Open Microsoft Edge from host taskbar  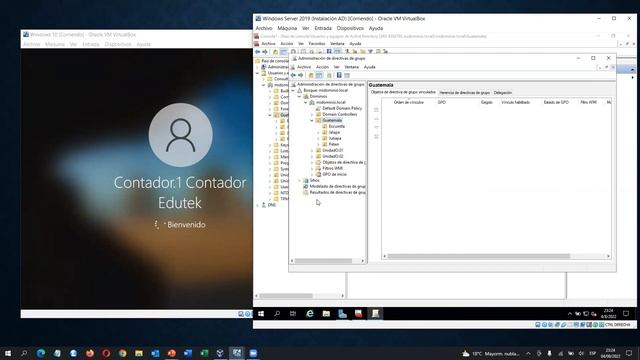pyautogui.click(x=41, y=353)
